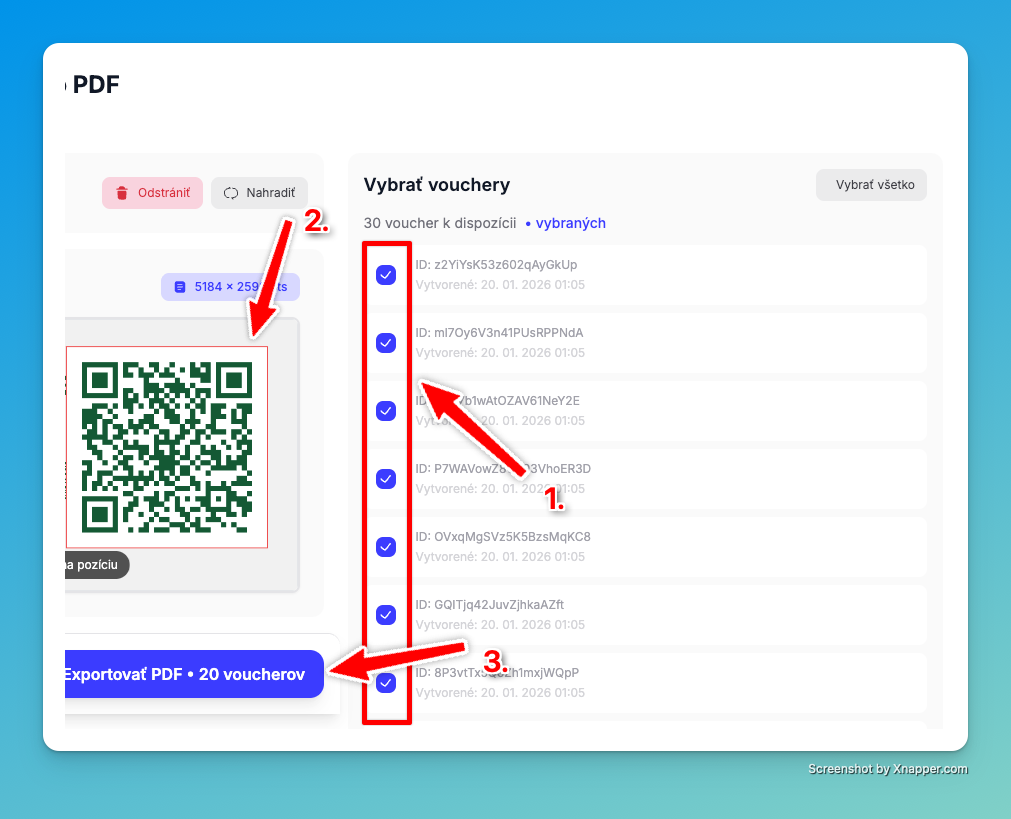Click the refresh icon in Nahradiť
1011x819 pixels.
tap(231, 193)
